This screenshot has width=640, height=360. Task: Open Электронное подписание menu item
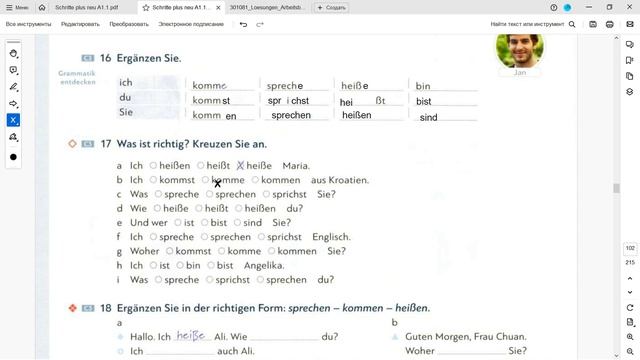191,24
